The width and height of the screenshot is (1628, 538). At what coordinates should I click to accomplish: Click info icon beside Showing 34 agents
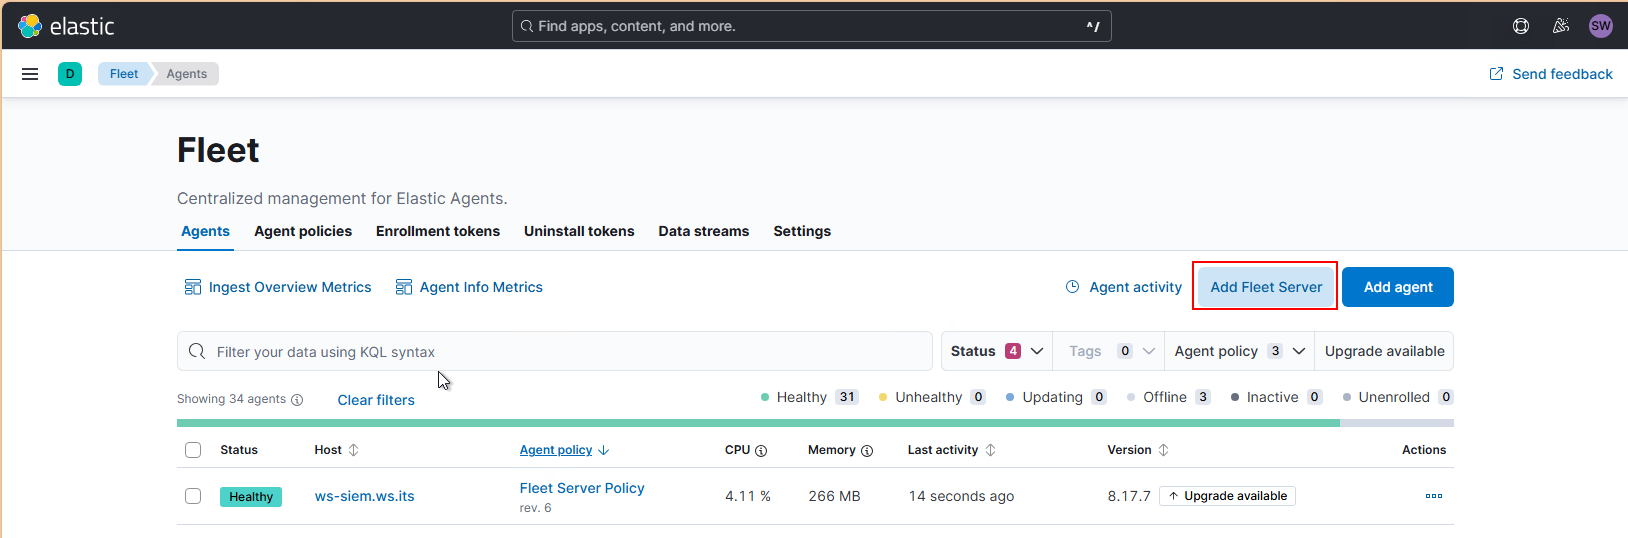tap(297, 400)
